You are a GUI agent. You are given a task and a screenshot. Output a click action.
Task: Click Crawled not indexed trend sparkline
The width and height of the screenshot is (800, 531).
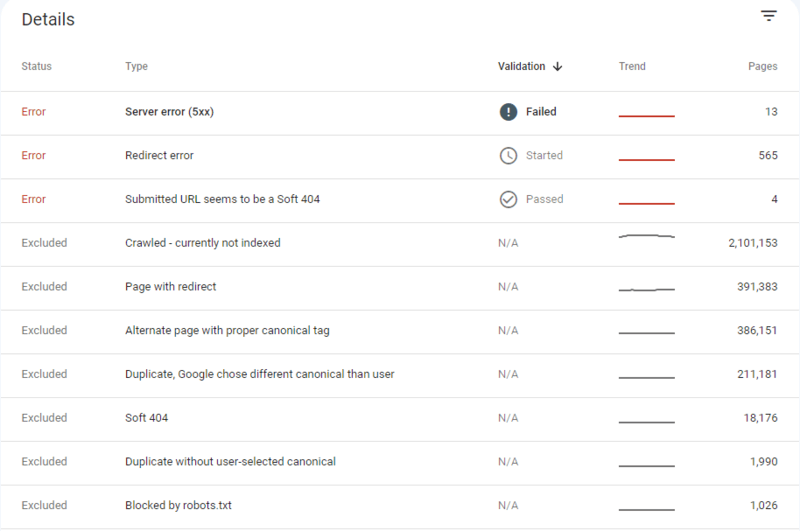[646, 237]
